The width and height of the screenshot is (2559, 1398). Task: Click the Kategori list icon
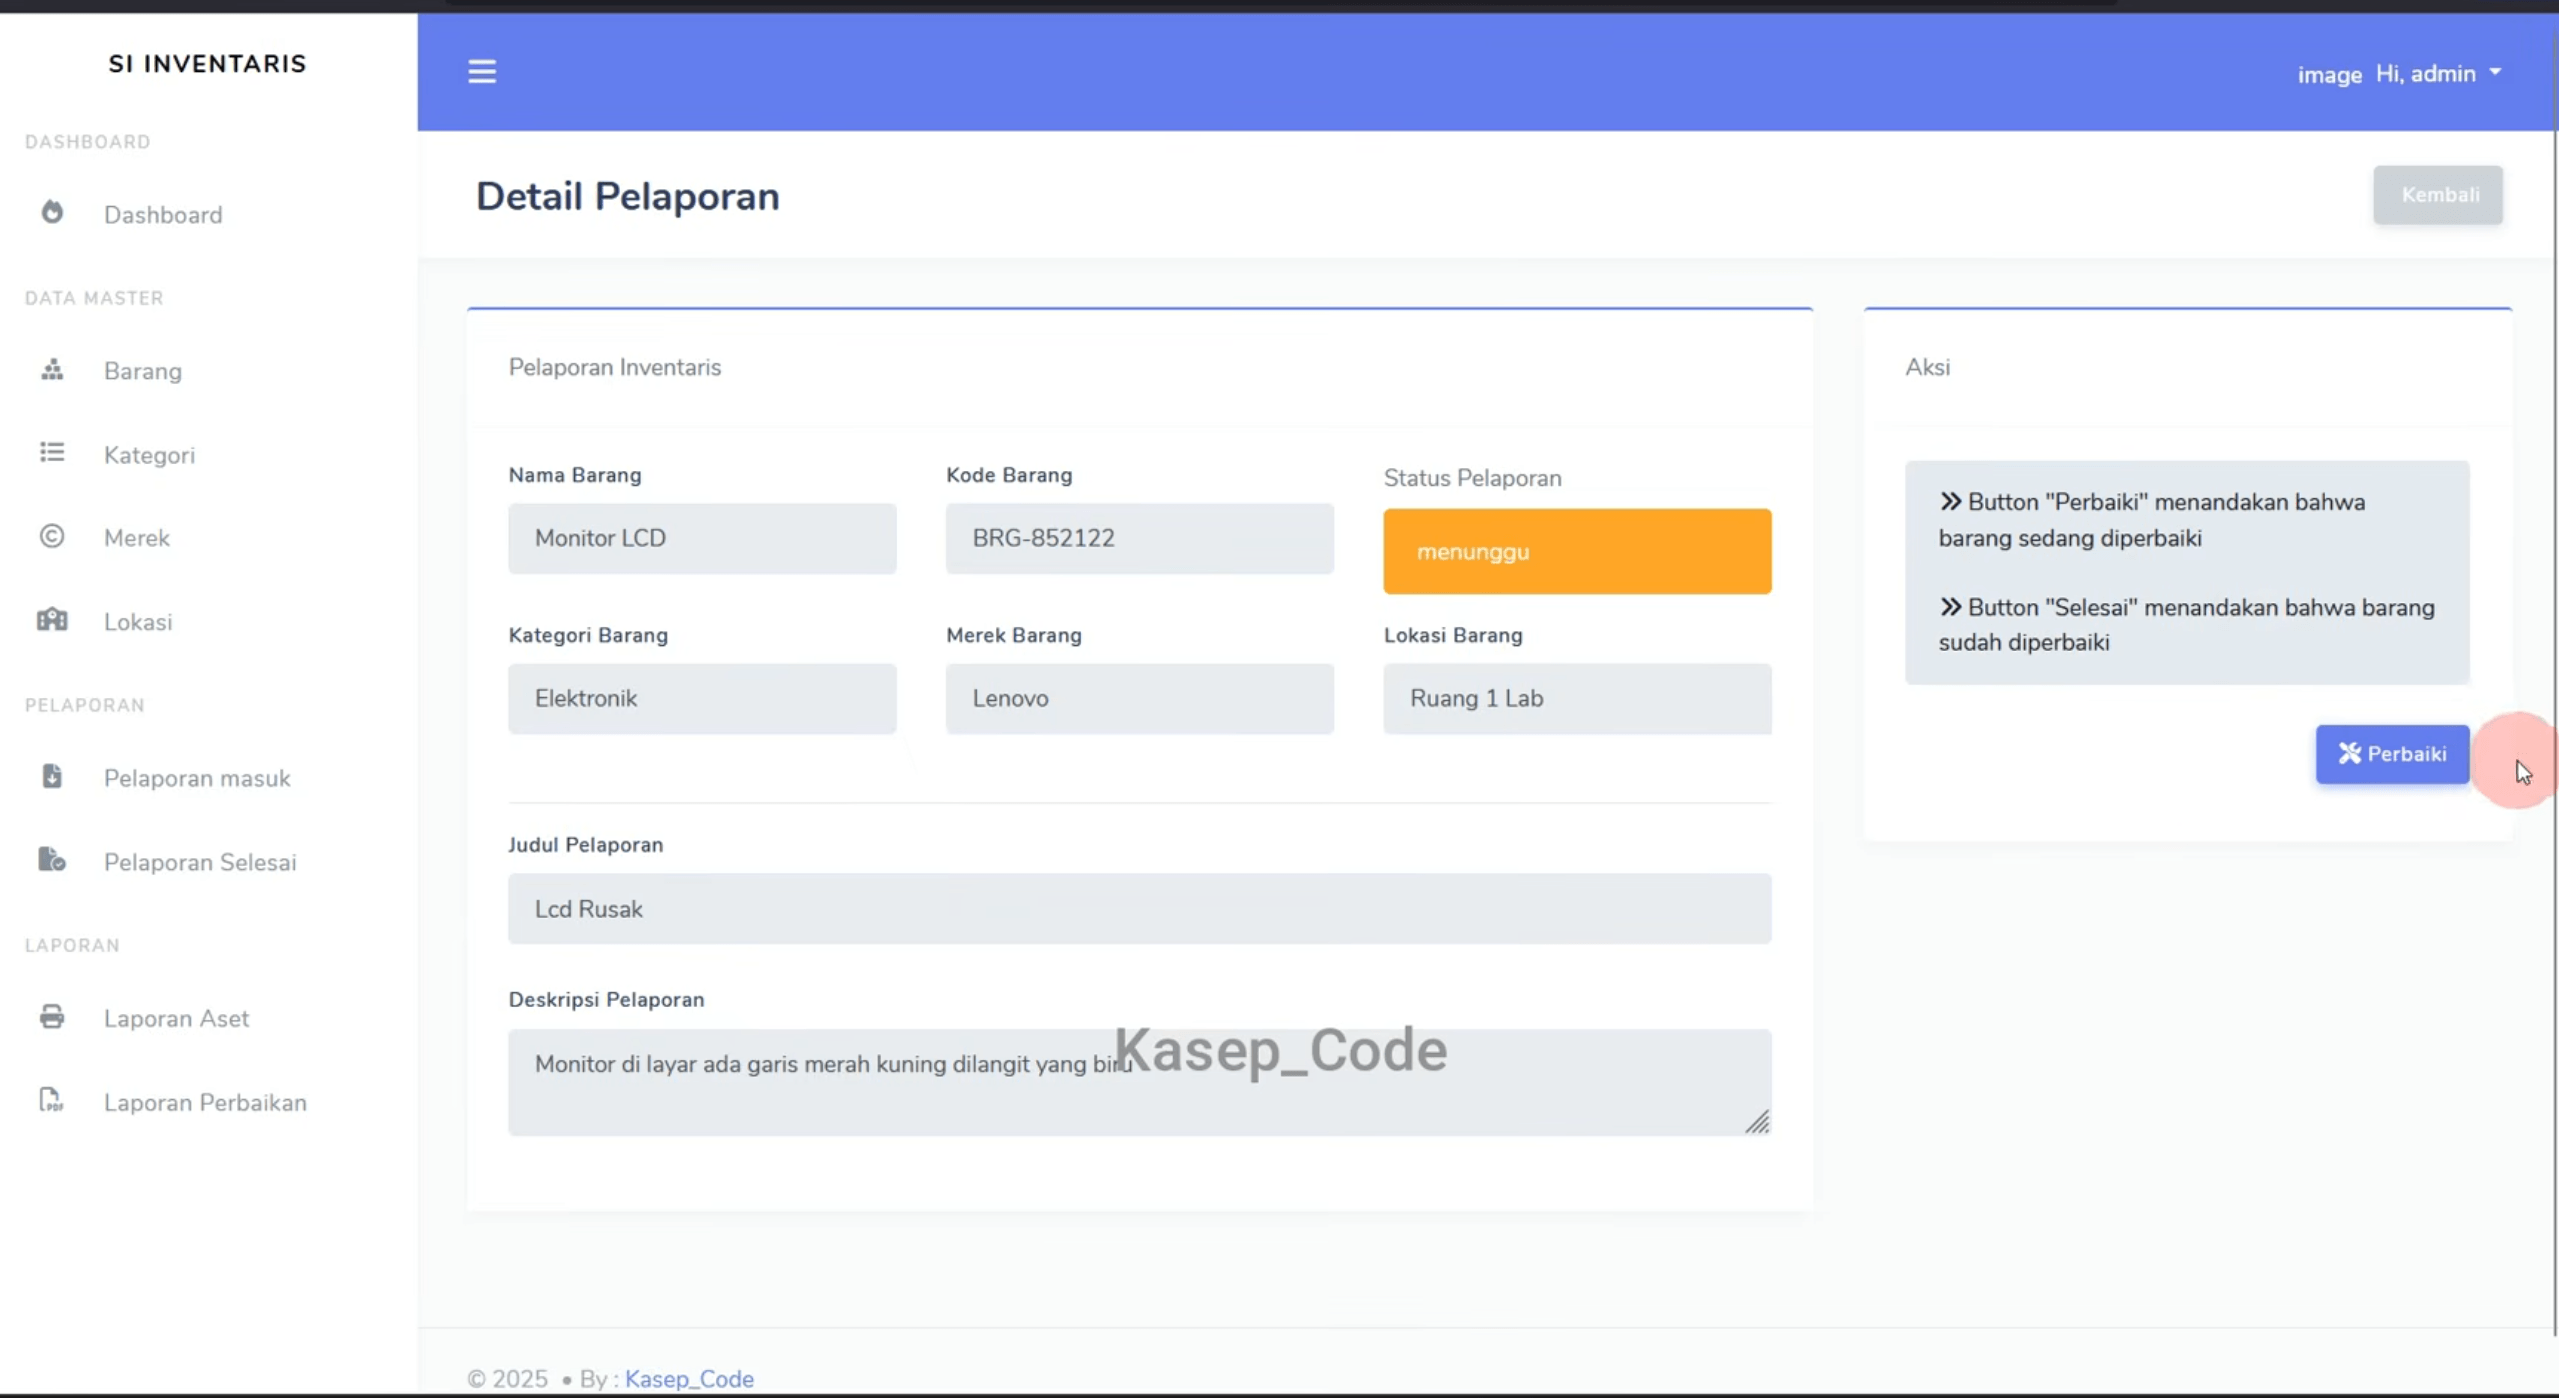[x=52, y=452]
